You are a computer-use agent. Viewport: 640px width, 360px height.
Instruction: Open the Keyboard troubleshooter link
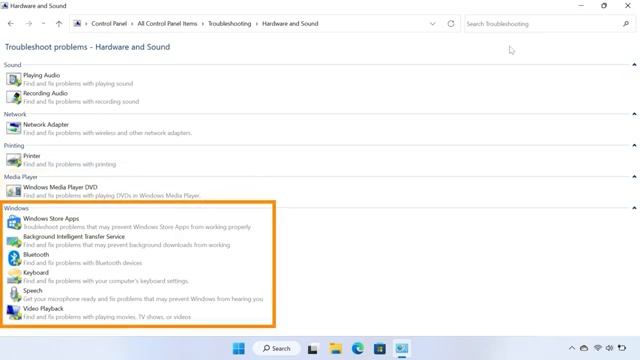click(x=36, y=273)
